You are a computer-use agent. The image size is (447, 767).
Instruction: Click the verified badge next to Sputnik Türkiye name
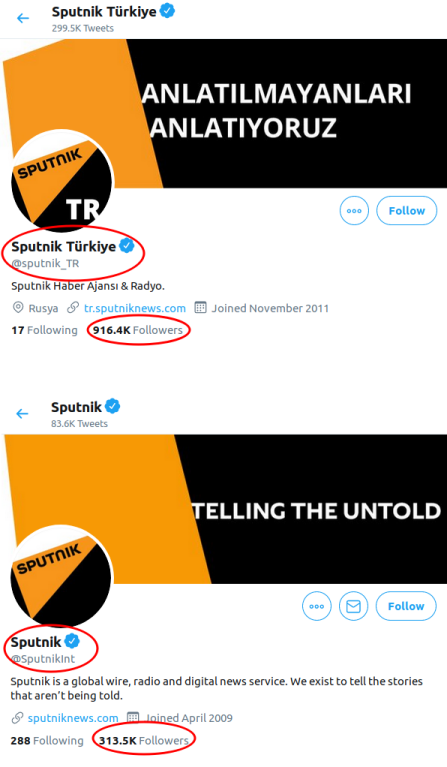click(x=127, y=246)
